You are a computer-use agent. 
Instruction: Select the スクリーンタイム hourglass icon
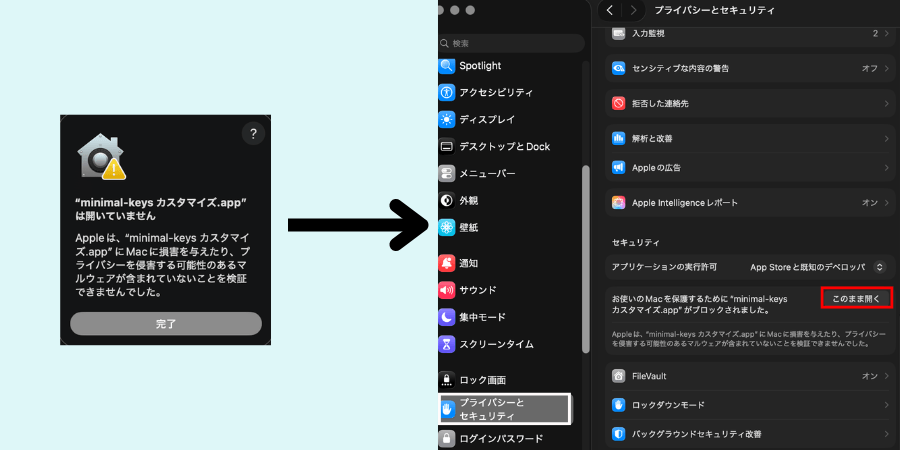point(447,344)
